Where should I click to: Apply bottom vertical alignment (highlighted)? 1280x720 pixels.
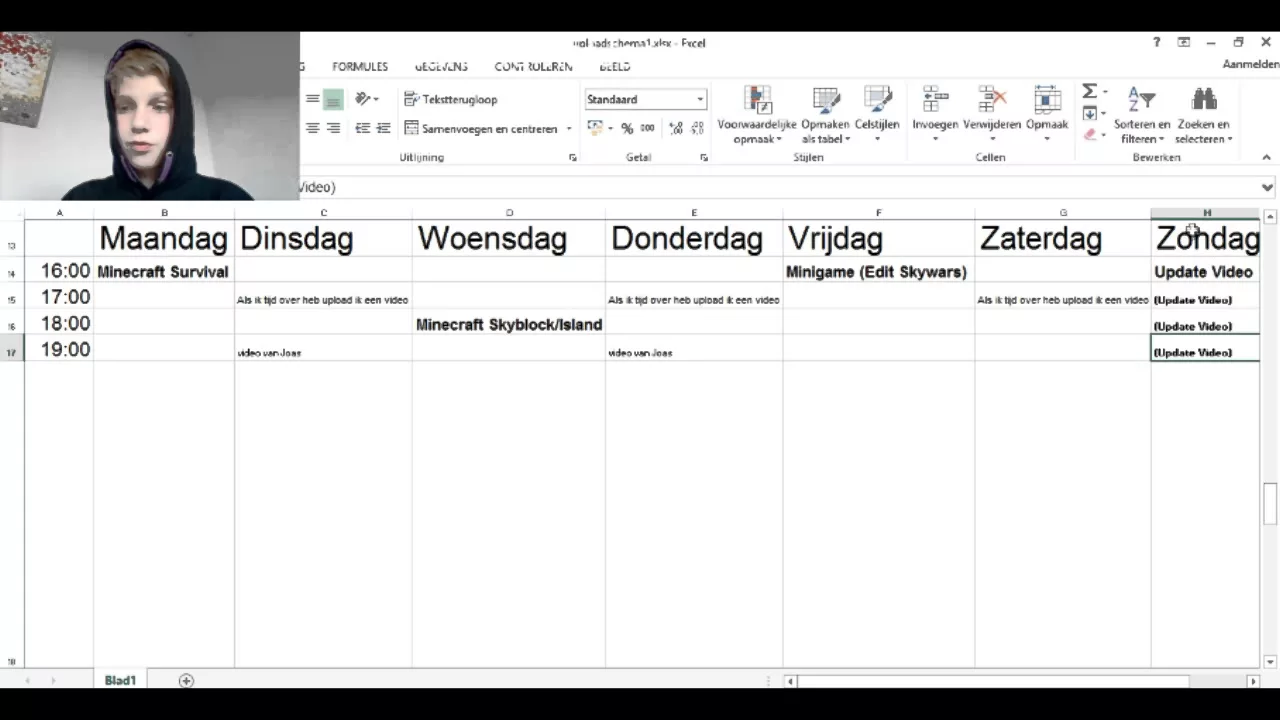pos(333,99)
